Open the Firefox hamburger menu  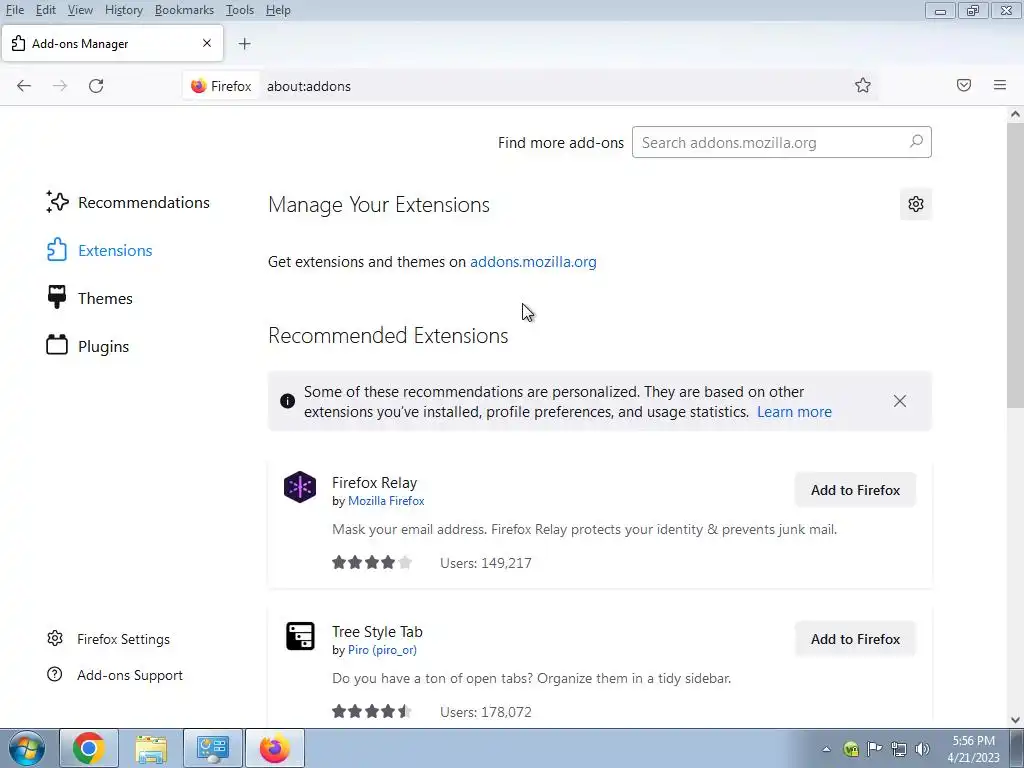tap(1000, 85)
